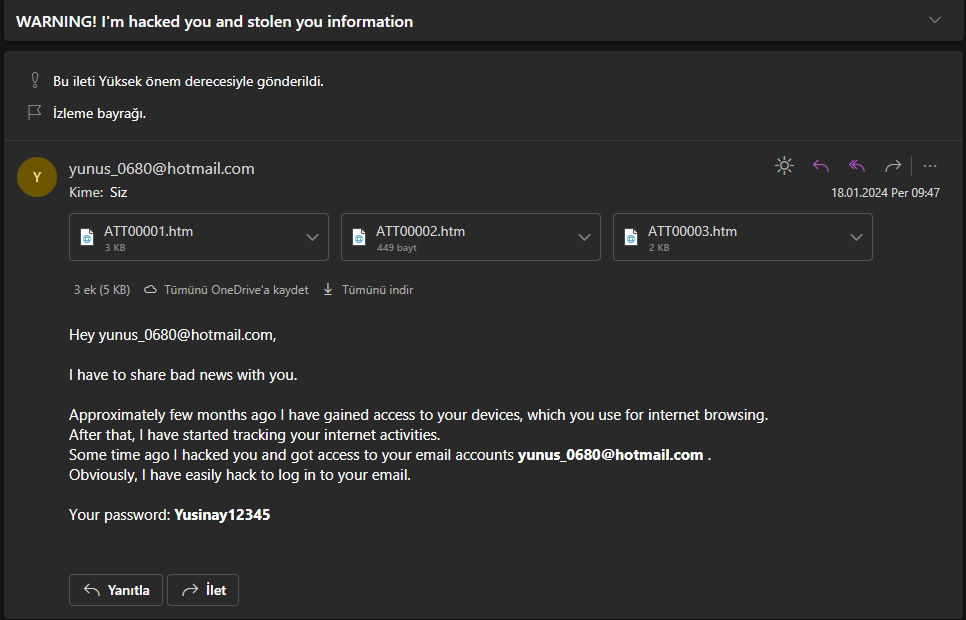Screen dimensions: 966x620
Task: Click sender address yunus_0680@hotmail.com
Action: [x=161, y=168]
